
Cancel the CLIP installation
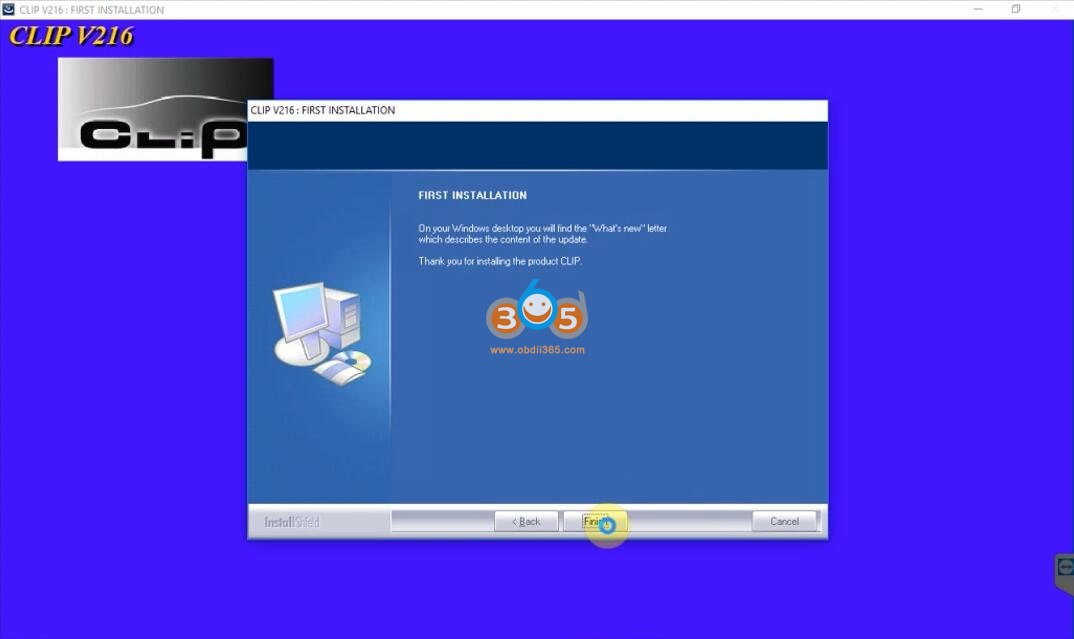pos(784,521)
